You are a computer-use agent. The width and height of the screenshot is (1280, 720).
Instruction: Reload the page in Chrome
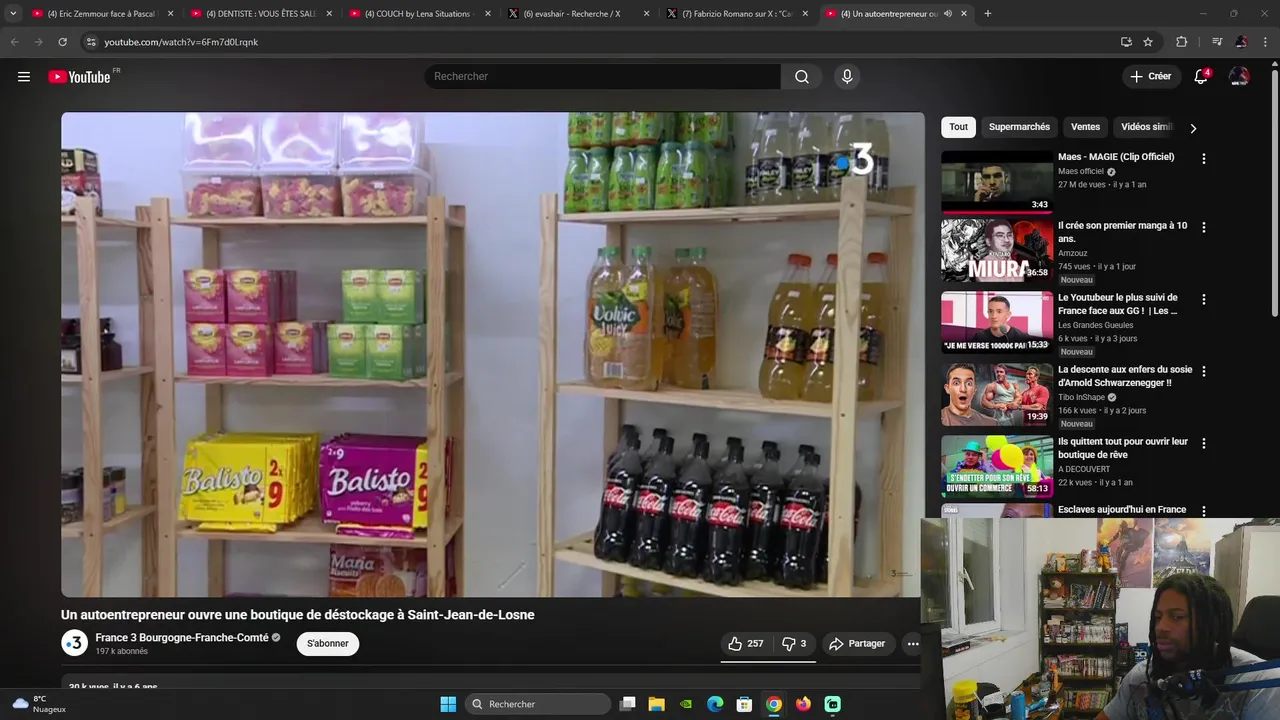pos(62,42)
